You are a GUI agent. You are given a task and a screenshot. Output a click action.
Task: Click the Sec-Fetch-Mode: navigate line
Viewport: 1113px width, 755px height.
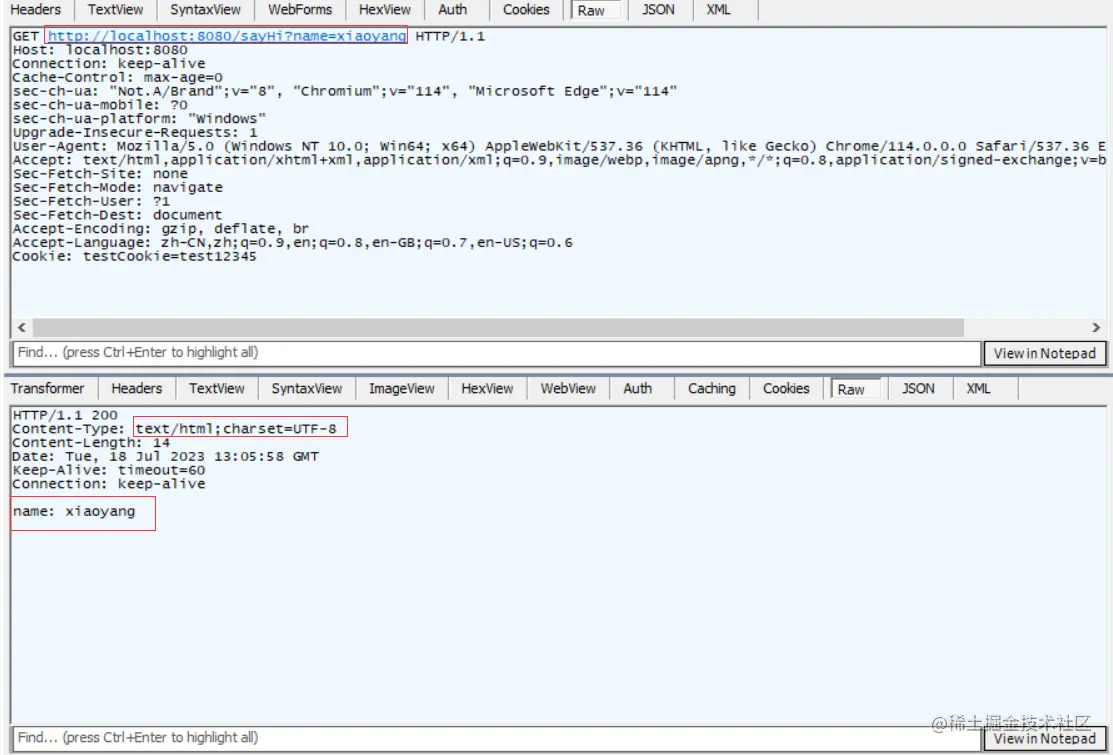click(x=118, y=187)
